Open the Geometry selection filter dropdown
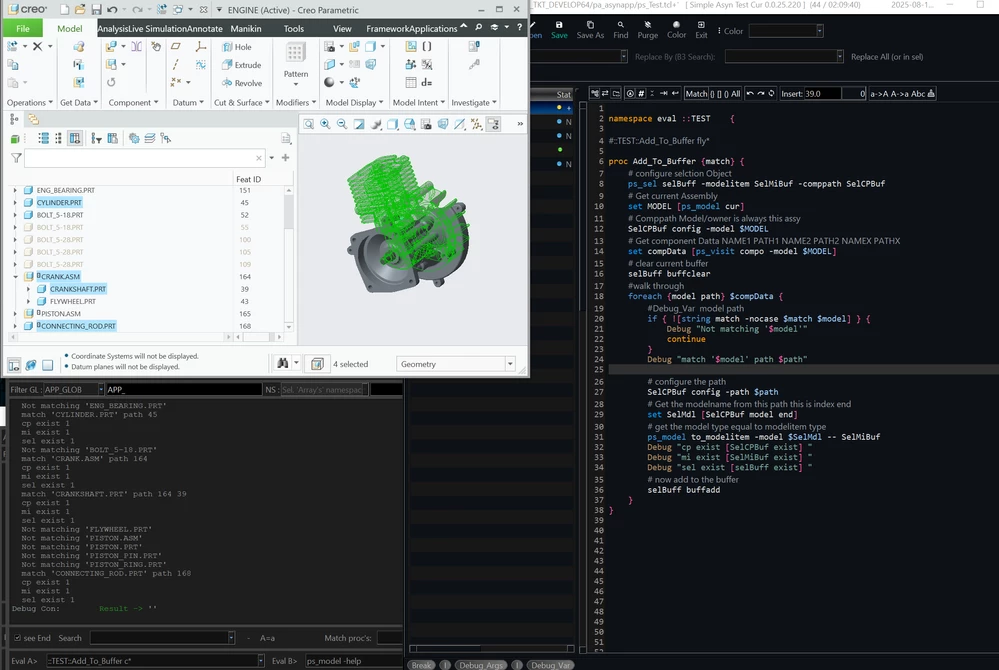The width and height of the screenshot is (999, 670). (510, 364)
